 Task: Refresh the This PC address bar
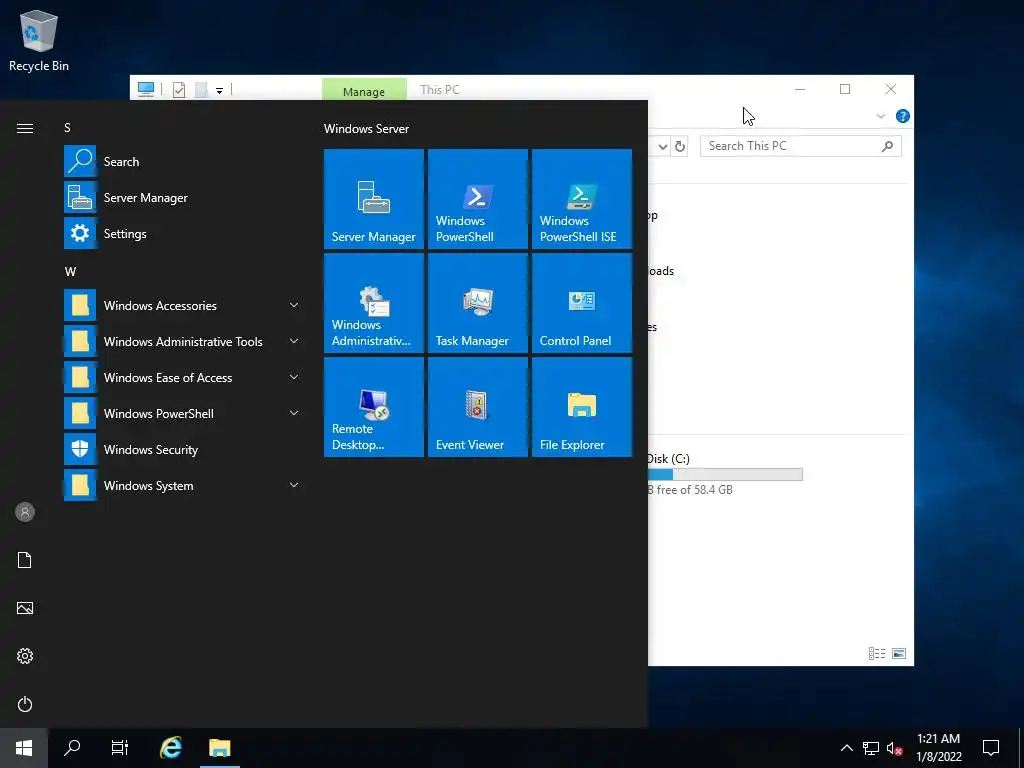680,146
